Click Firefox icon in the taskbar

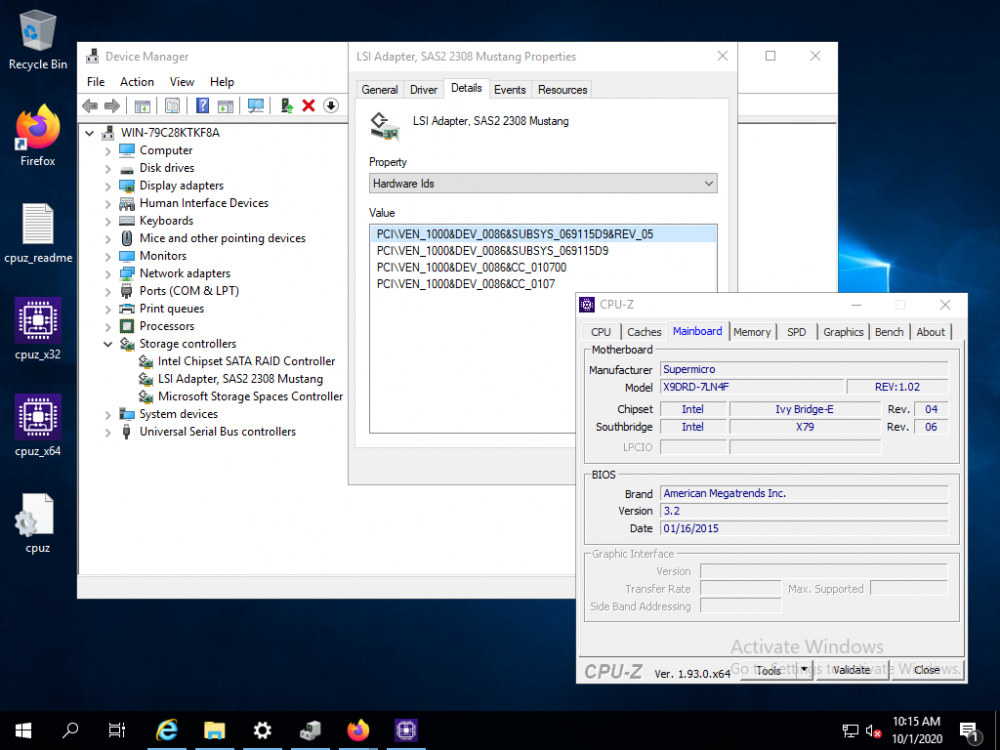pyautogui.click(x=358, y=730)
